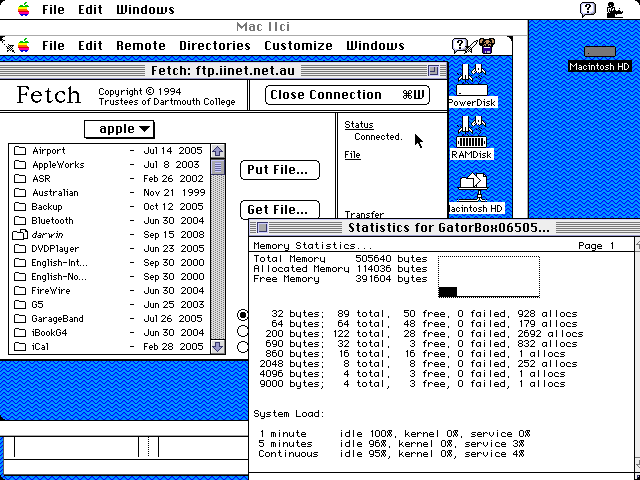Click the '1 minute idle 100%' line
Screen dimensions: 640x480
[394, 433]
